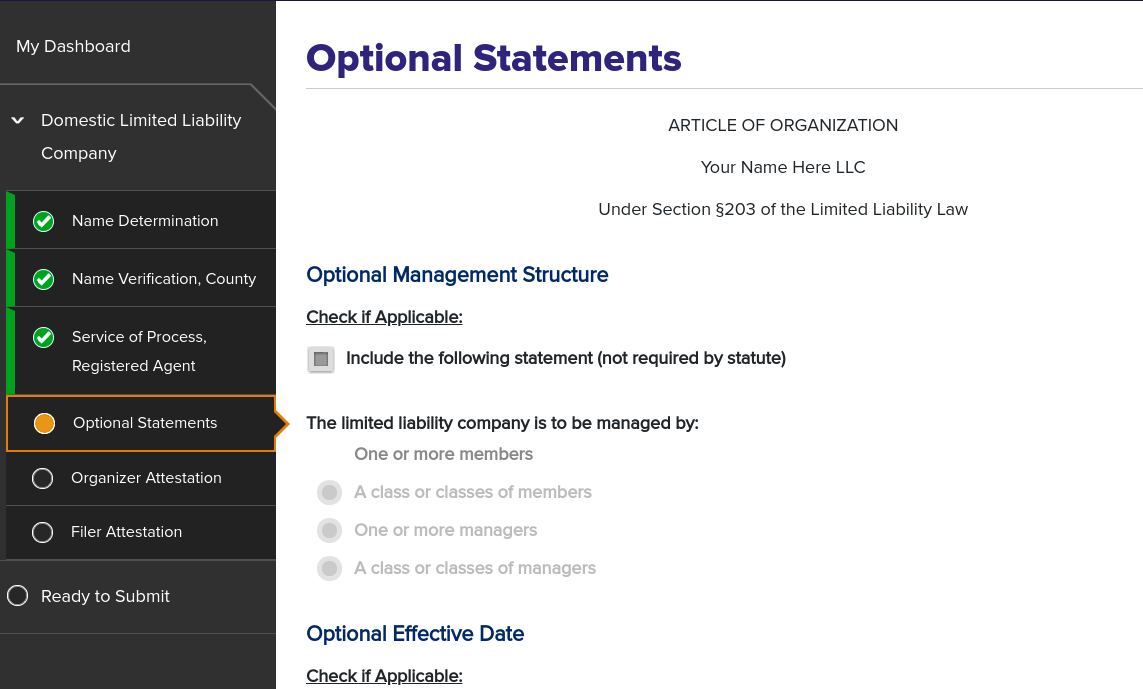
Task: Jump to the Filer Attestation step
Action: (x=126, y=532)
